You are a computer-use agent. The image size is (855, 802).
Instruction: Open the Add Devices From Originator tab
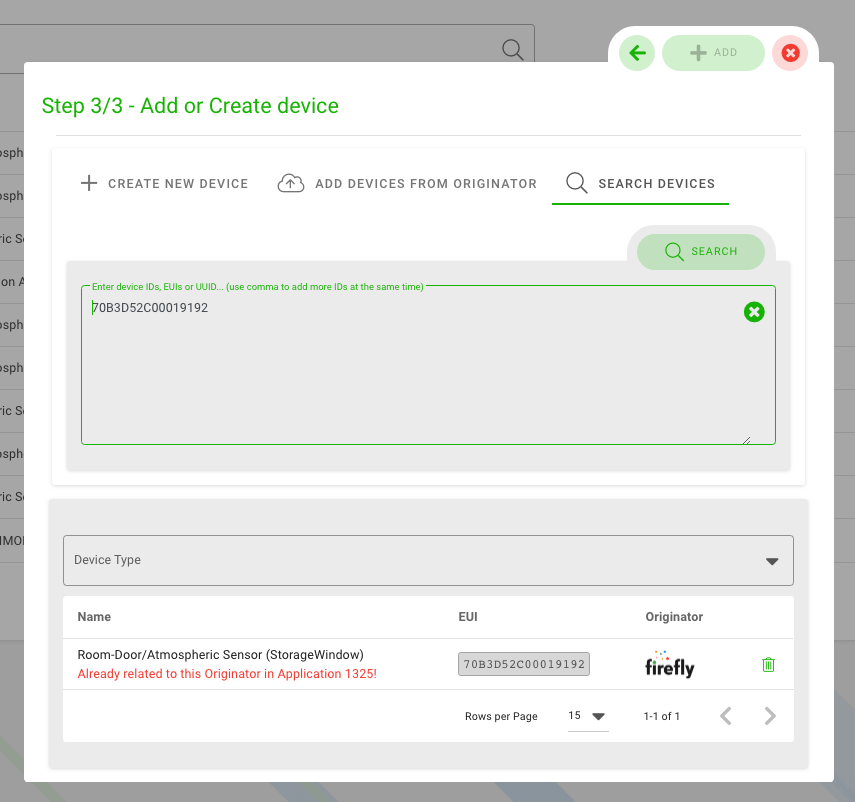click(407, 184)
